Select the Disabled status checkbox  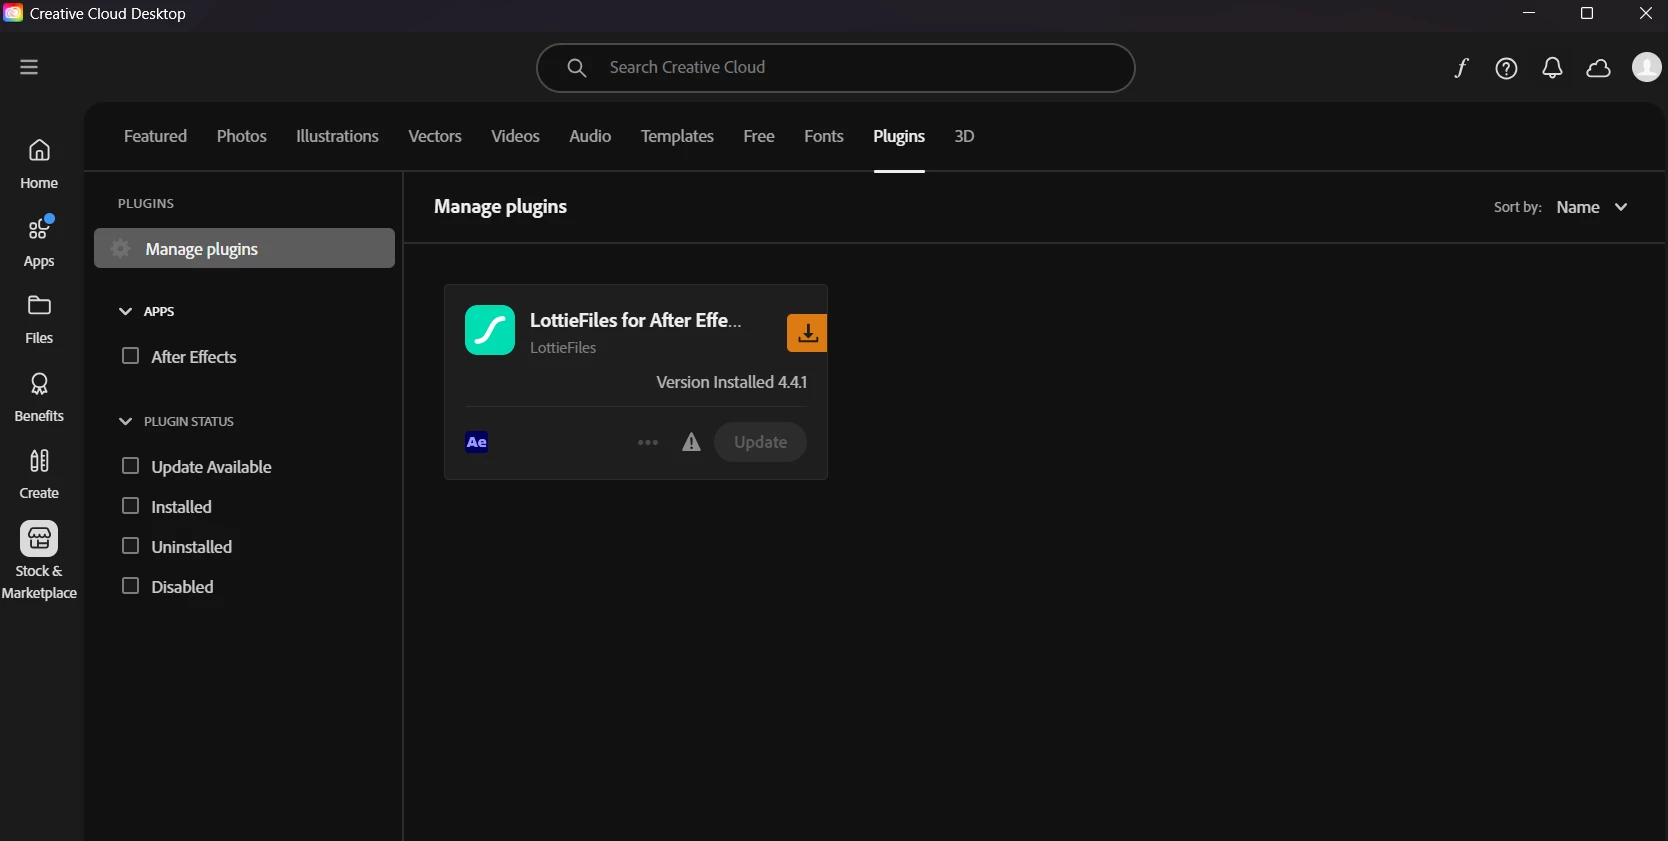[130, 586]
